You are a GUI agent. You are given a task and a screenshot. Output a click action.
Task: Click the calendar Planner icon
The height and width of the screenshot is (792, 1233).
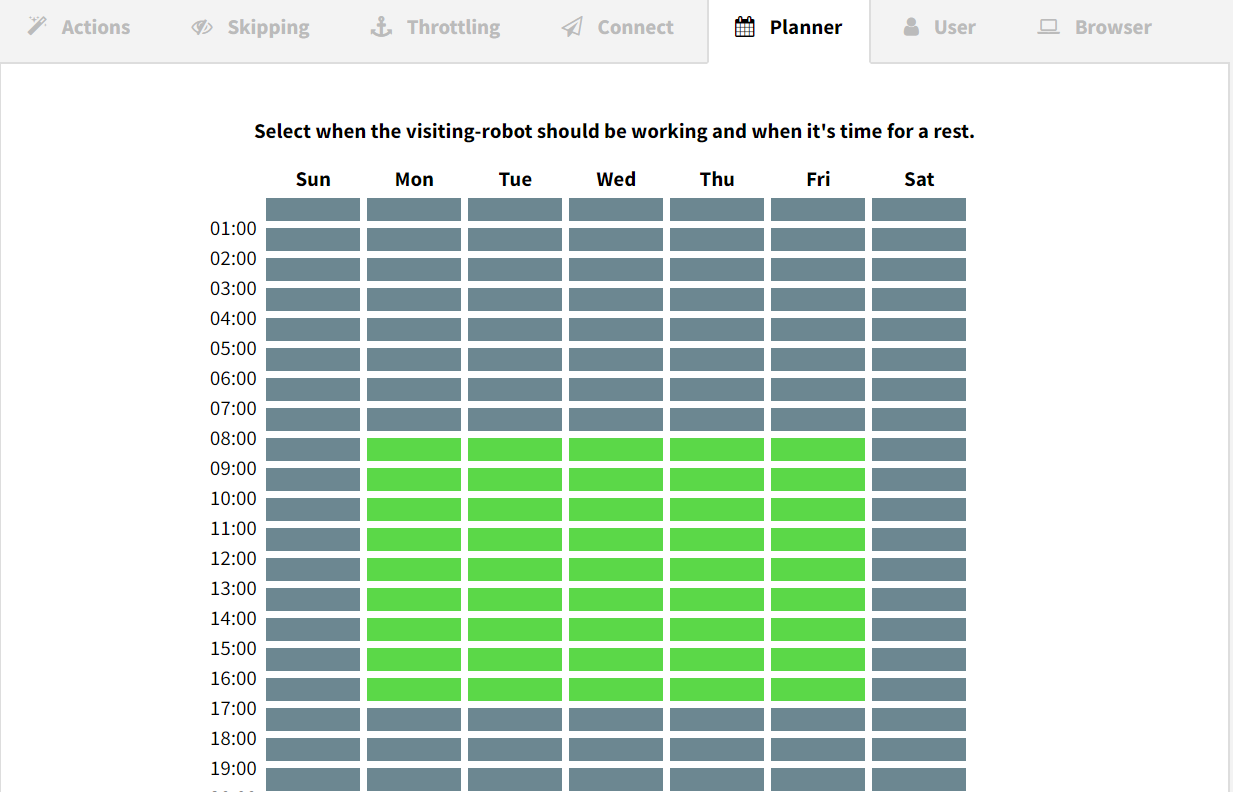click(745, 27)
